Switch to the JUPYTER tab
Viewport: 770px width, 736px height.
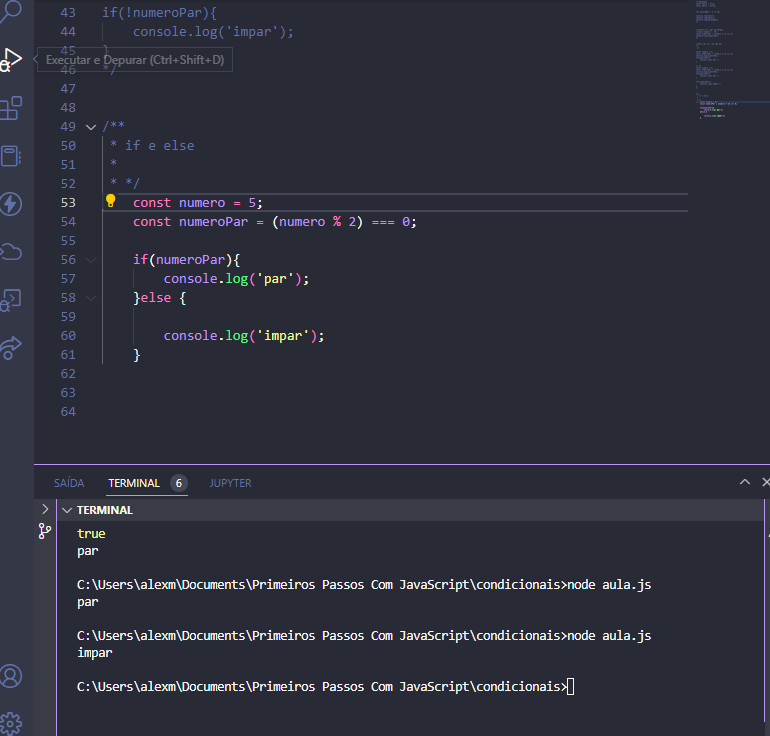[230, 483]
